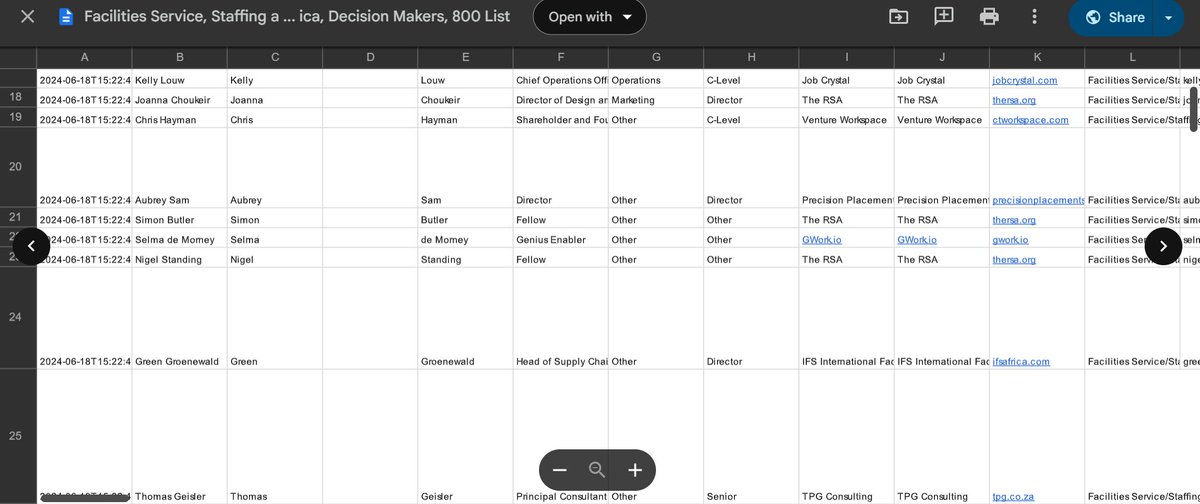Click the cell 'Simon Butler'
1200x504 pixels.
click(179, 220)
